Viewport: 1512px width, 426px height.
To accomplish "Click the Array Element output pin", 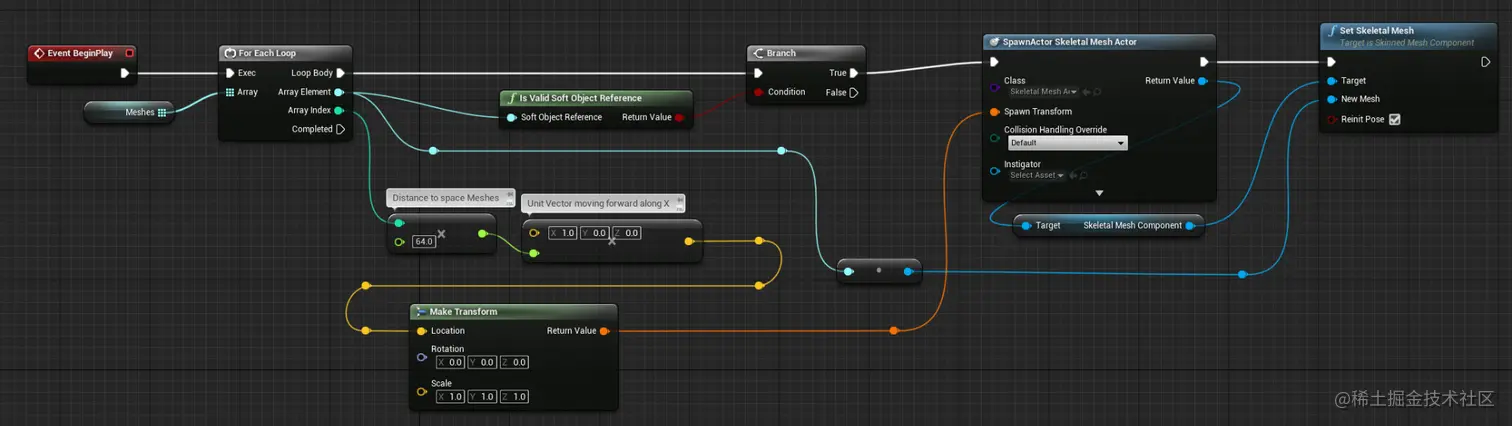I will click(x=340, y=92).
